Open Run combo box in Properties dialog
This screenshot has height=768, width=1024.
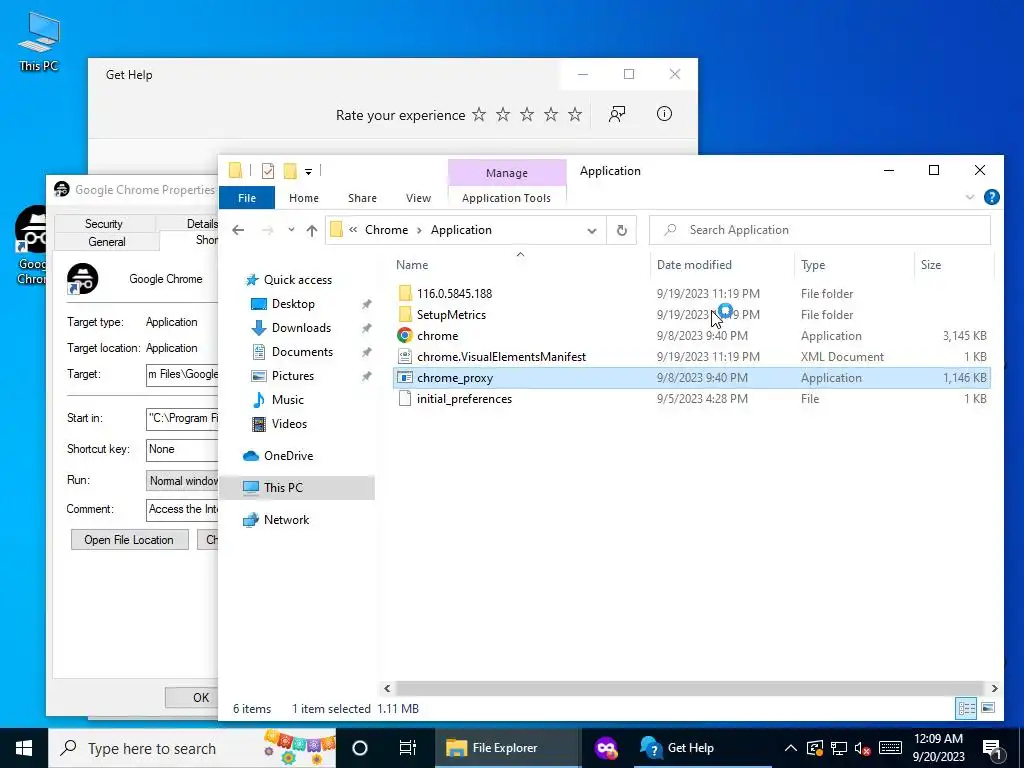182,481
